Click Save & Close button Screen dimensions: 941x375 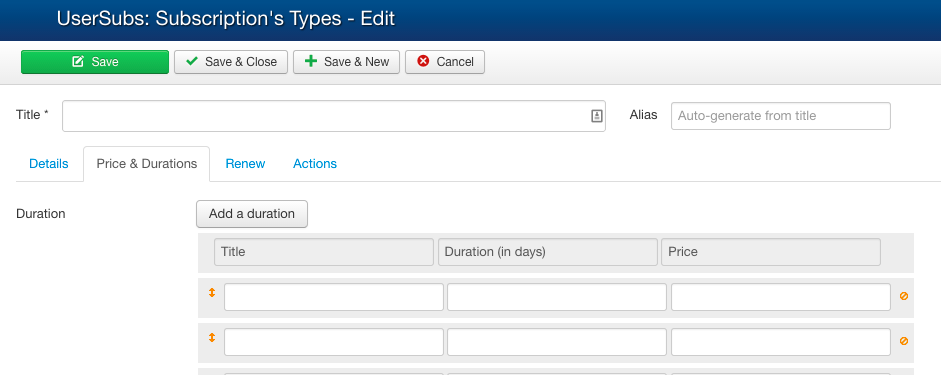point(231,62)
